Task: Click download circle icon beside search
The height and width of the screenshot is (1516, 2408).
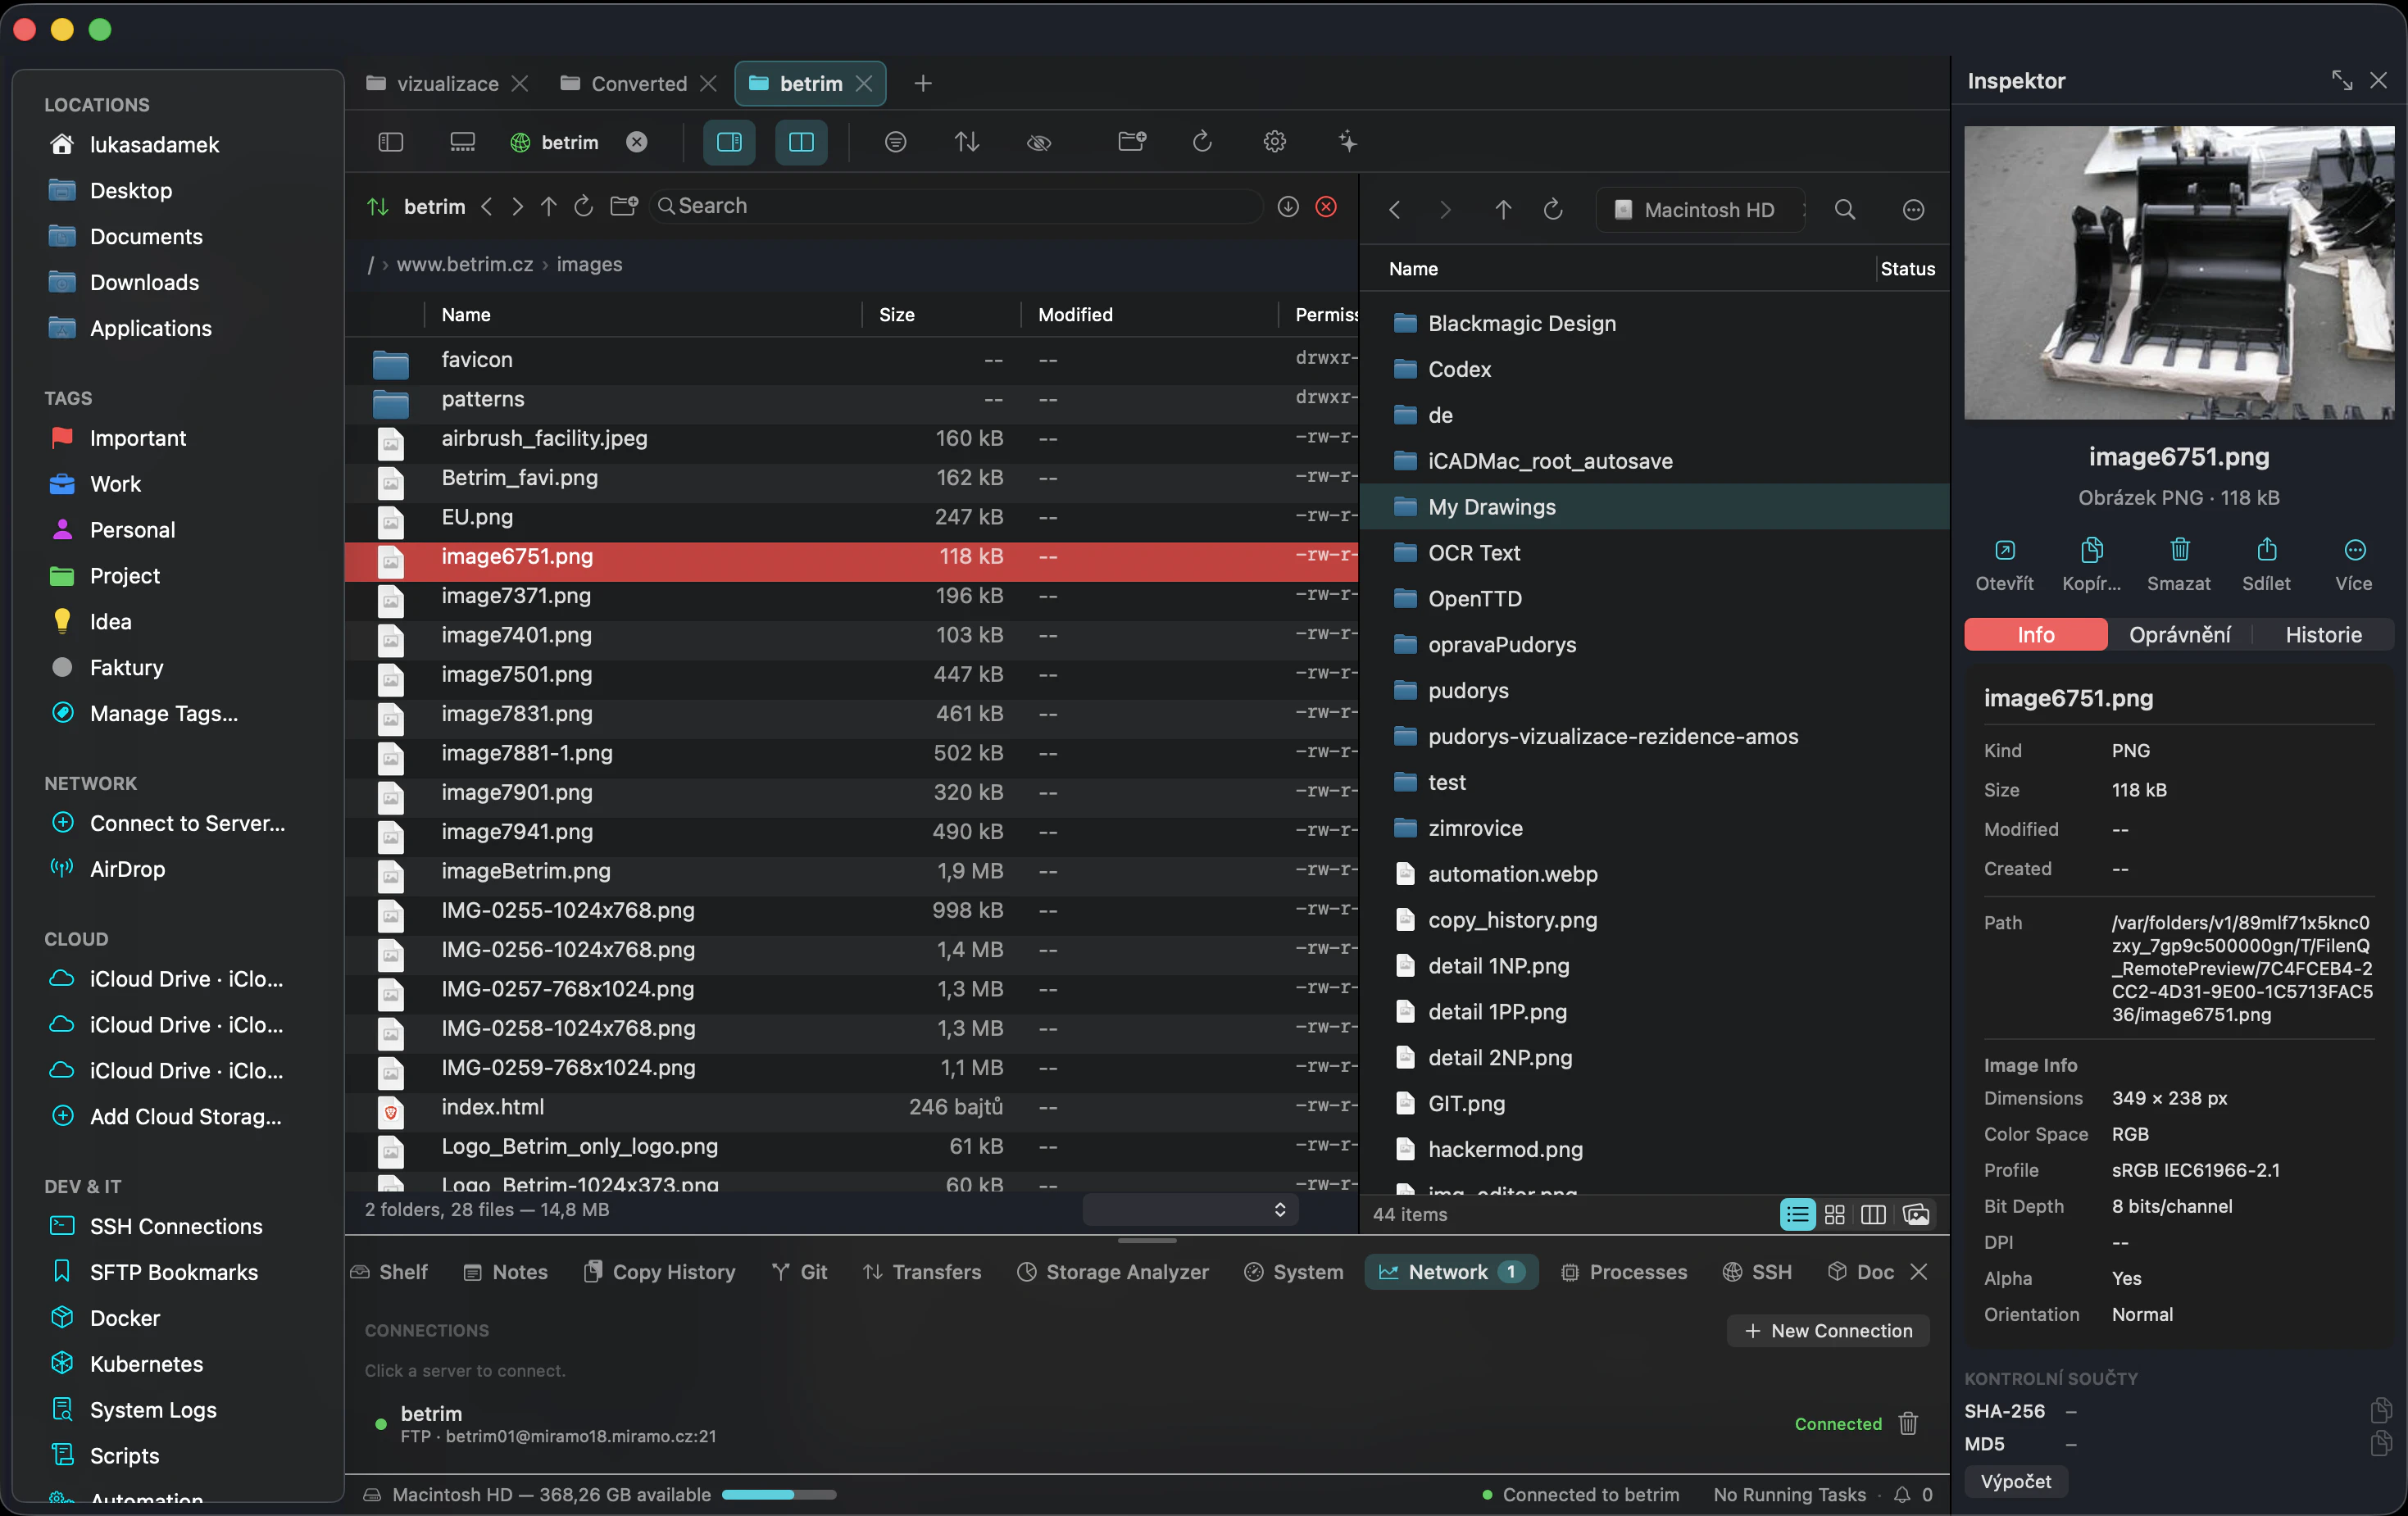Action: tap(1288, 206)
